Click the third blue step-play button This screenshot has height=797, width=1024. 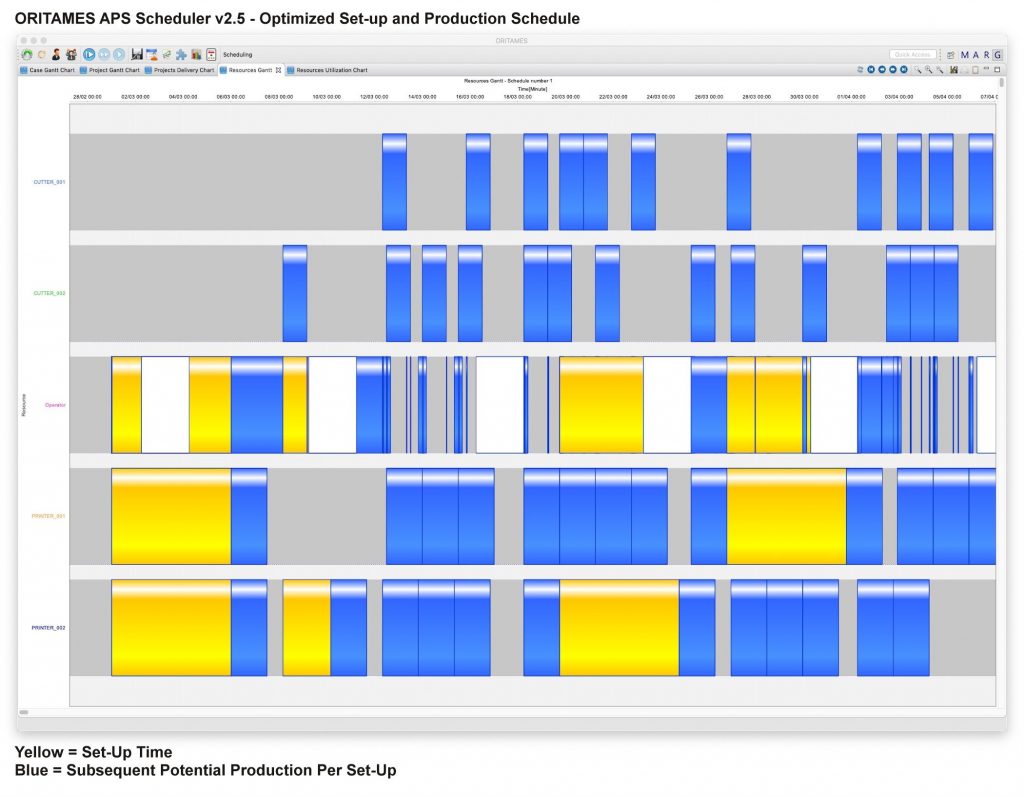tap(119, 55)
